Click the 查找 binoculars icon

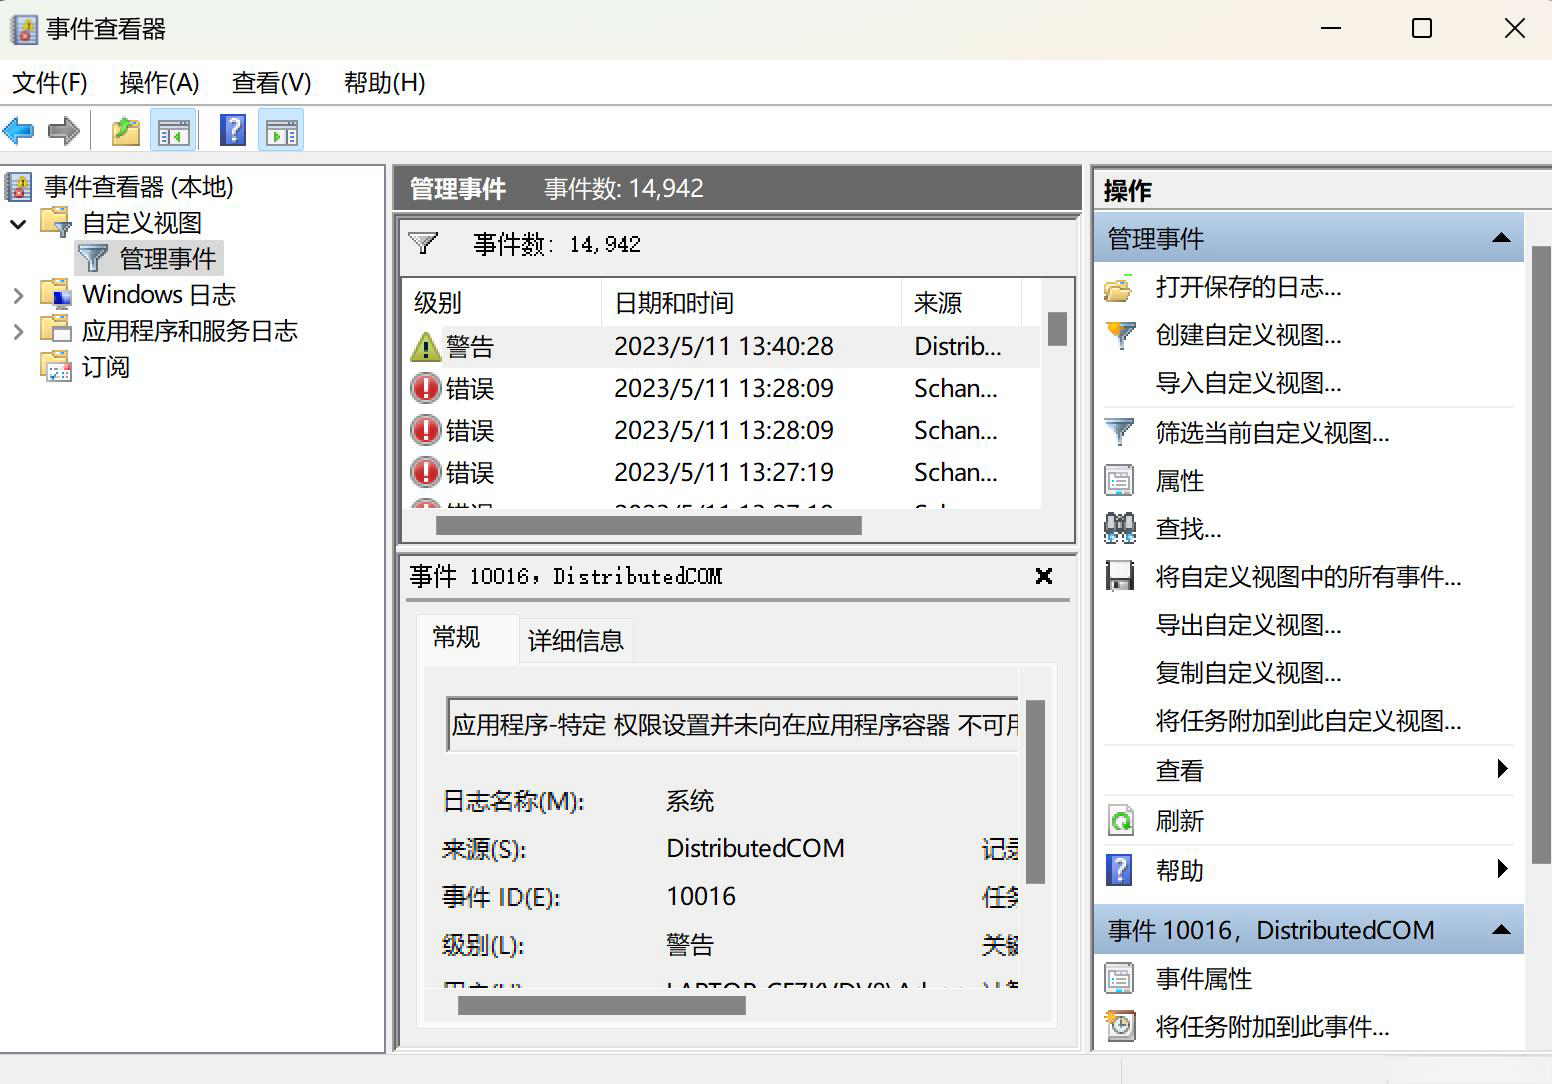pyautogui.click(x=1121, y=528)
